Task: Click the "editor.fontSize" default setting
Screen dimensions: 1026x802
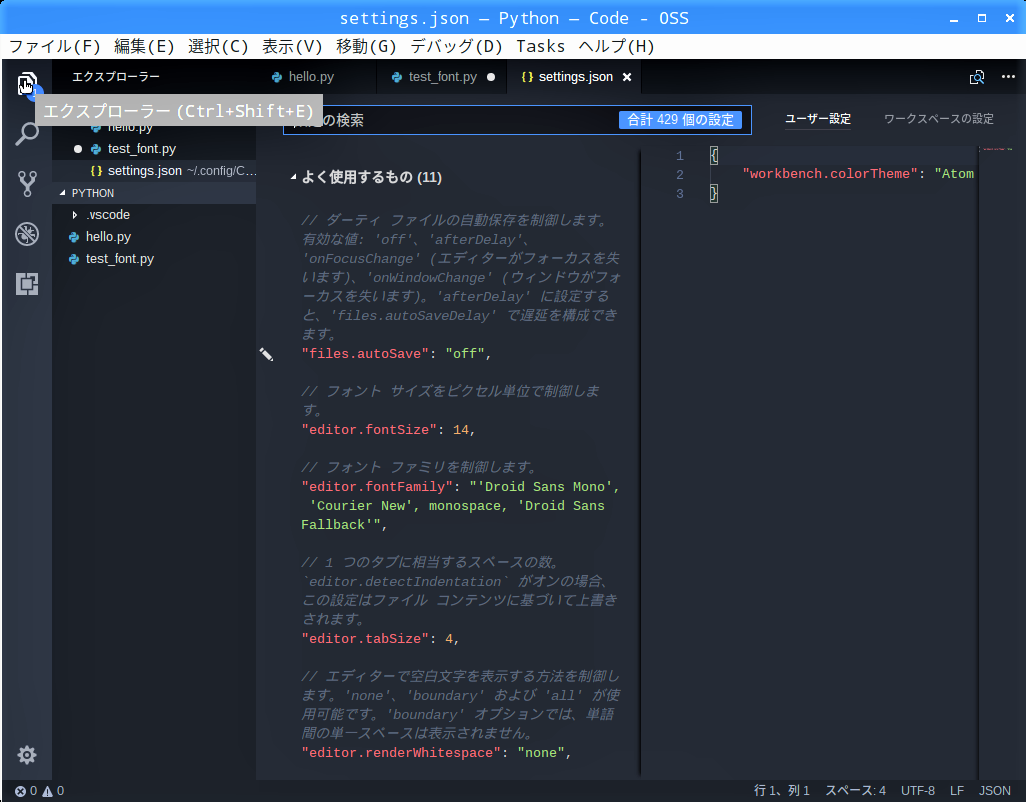Action: [369, 430]
